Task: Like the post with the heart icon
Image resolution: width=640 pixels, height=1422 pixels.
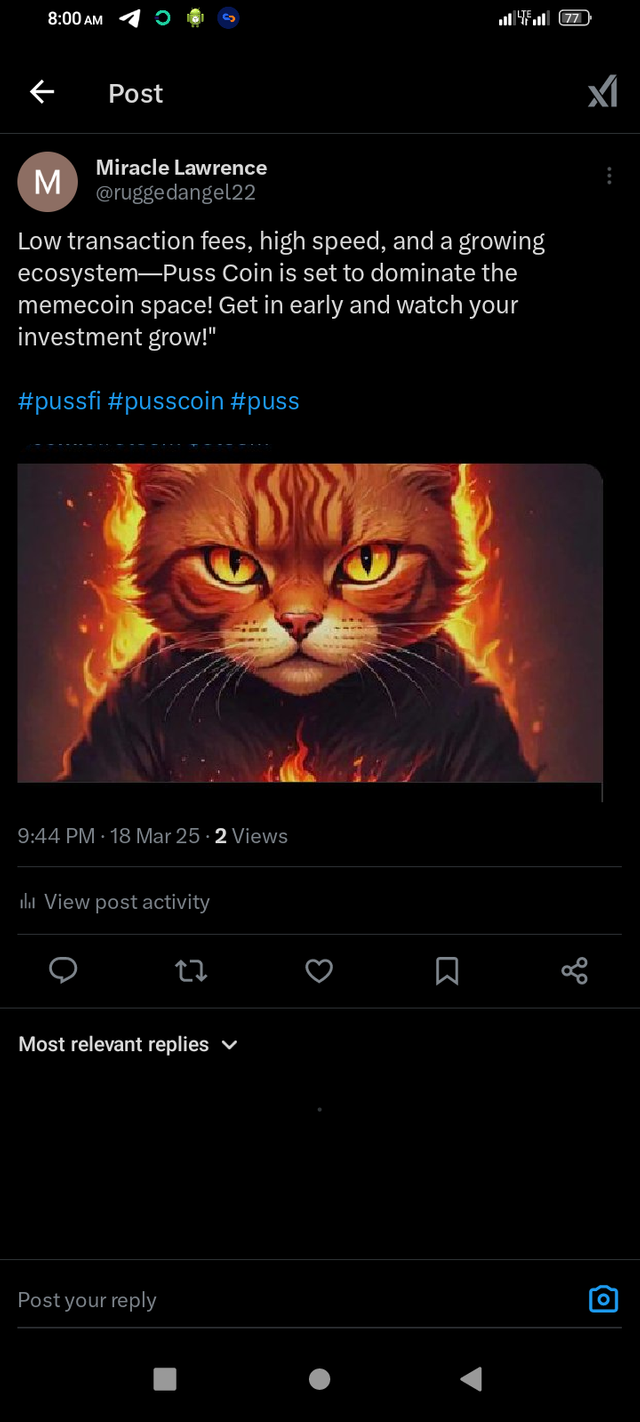Action: (319, 970)
